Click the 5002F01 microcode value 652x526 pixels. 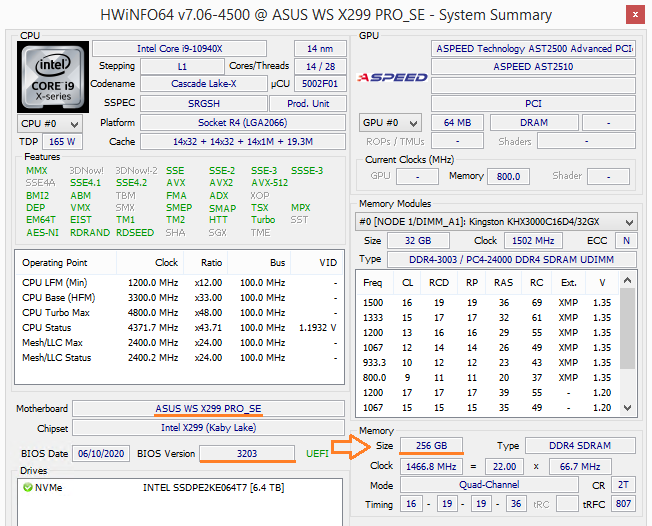pyautogui.click(x=320, y=84)
